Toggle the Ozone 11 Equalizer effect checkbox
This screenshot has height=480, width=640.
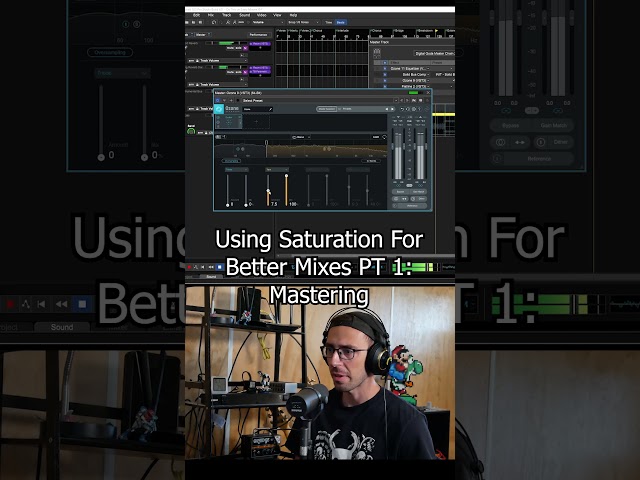384,69
